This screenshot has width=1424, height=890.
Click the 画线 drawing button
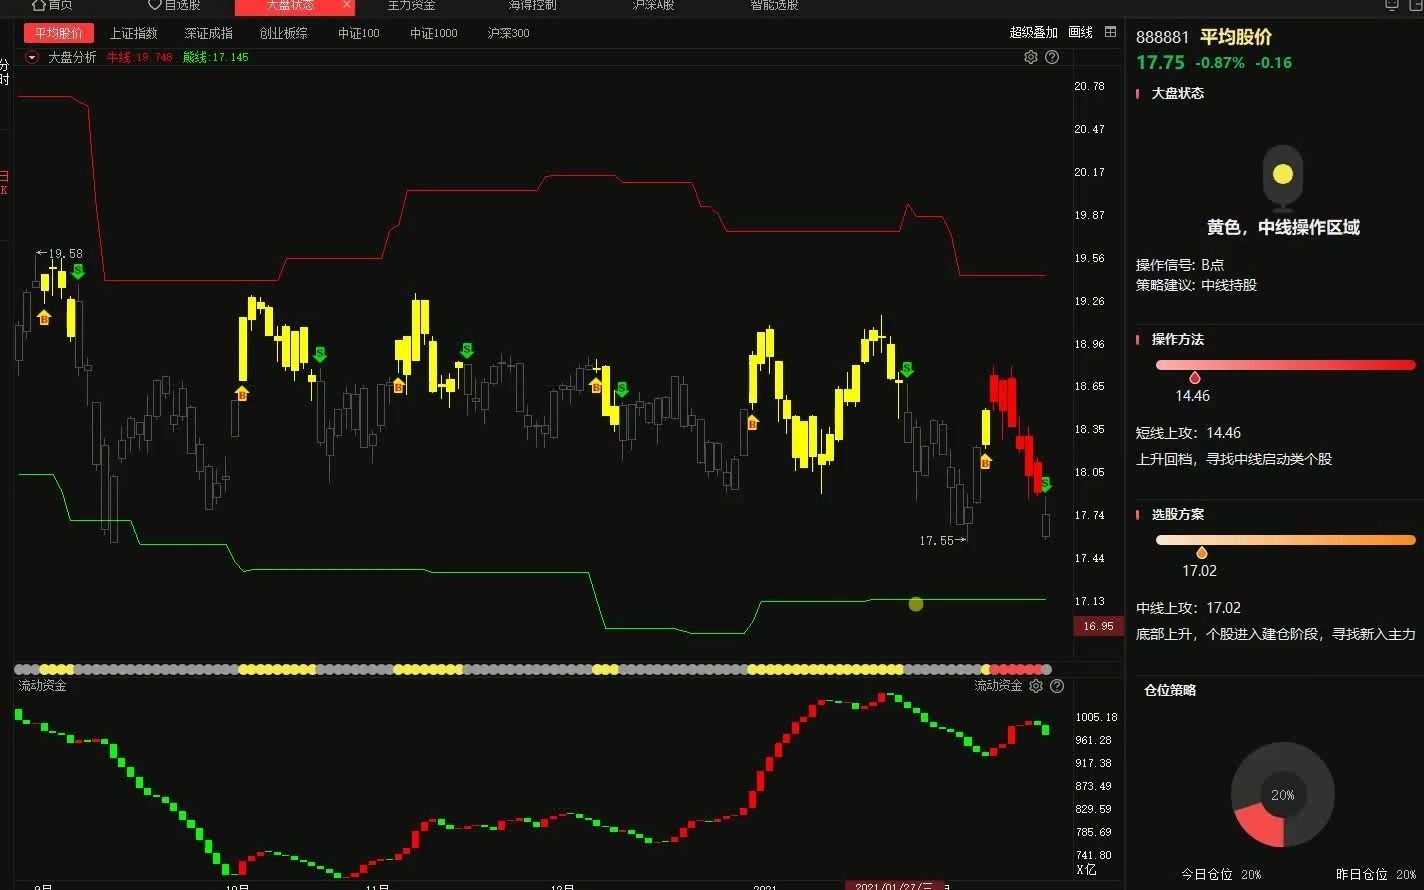[x=1080, y=32]
